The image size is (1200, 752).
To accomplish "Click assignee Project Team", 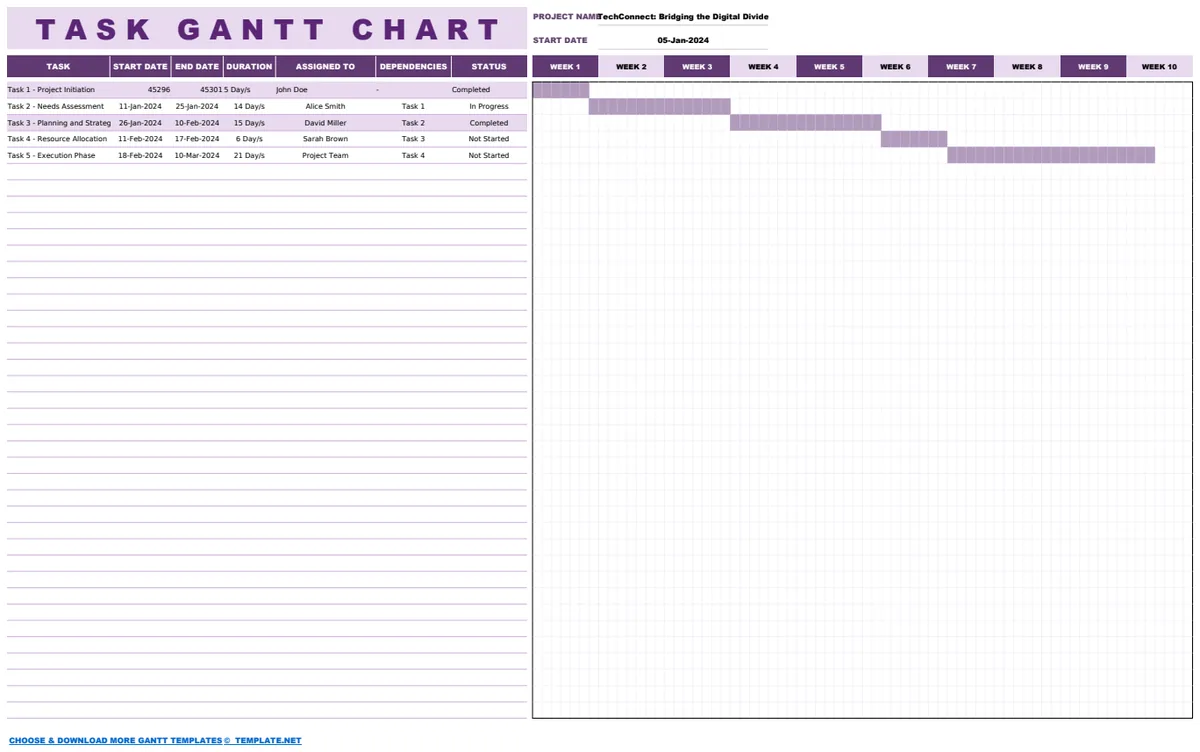I will point(326,155).
